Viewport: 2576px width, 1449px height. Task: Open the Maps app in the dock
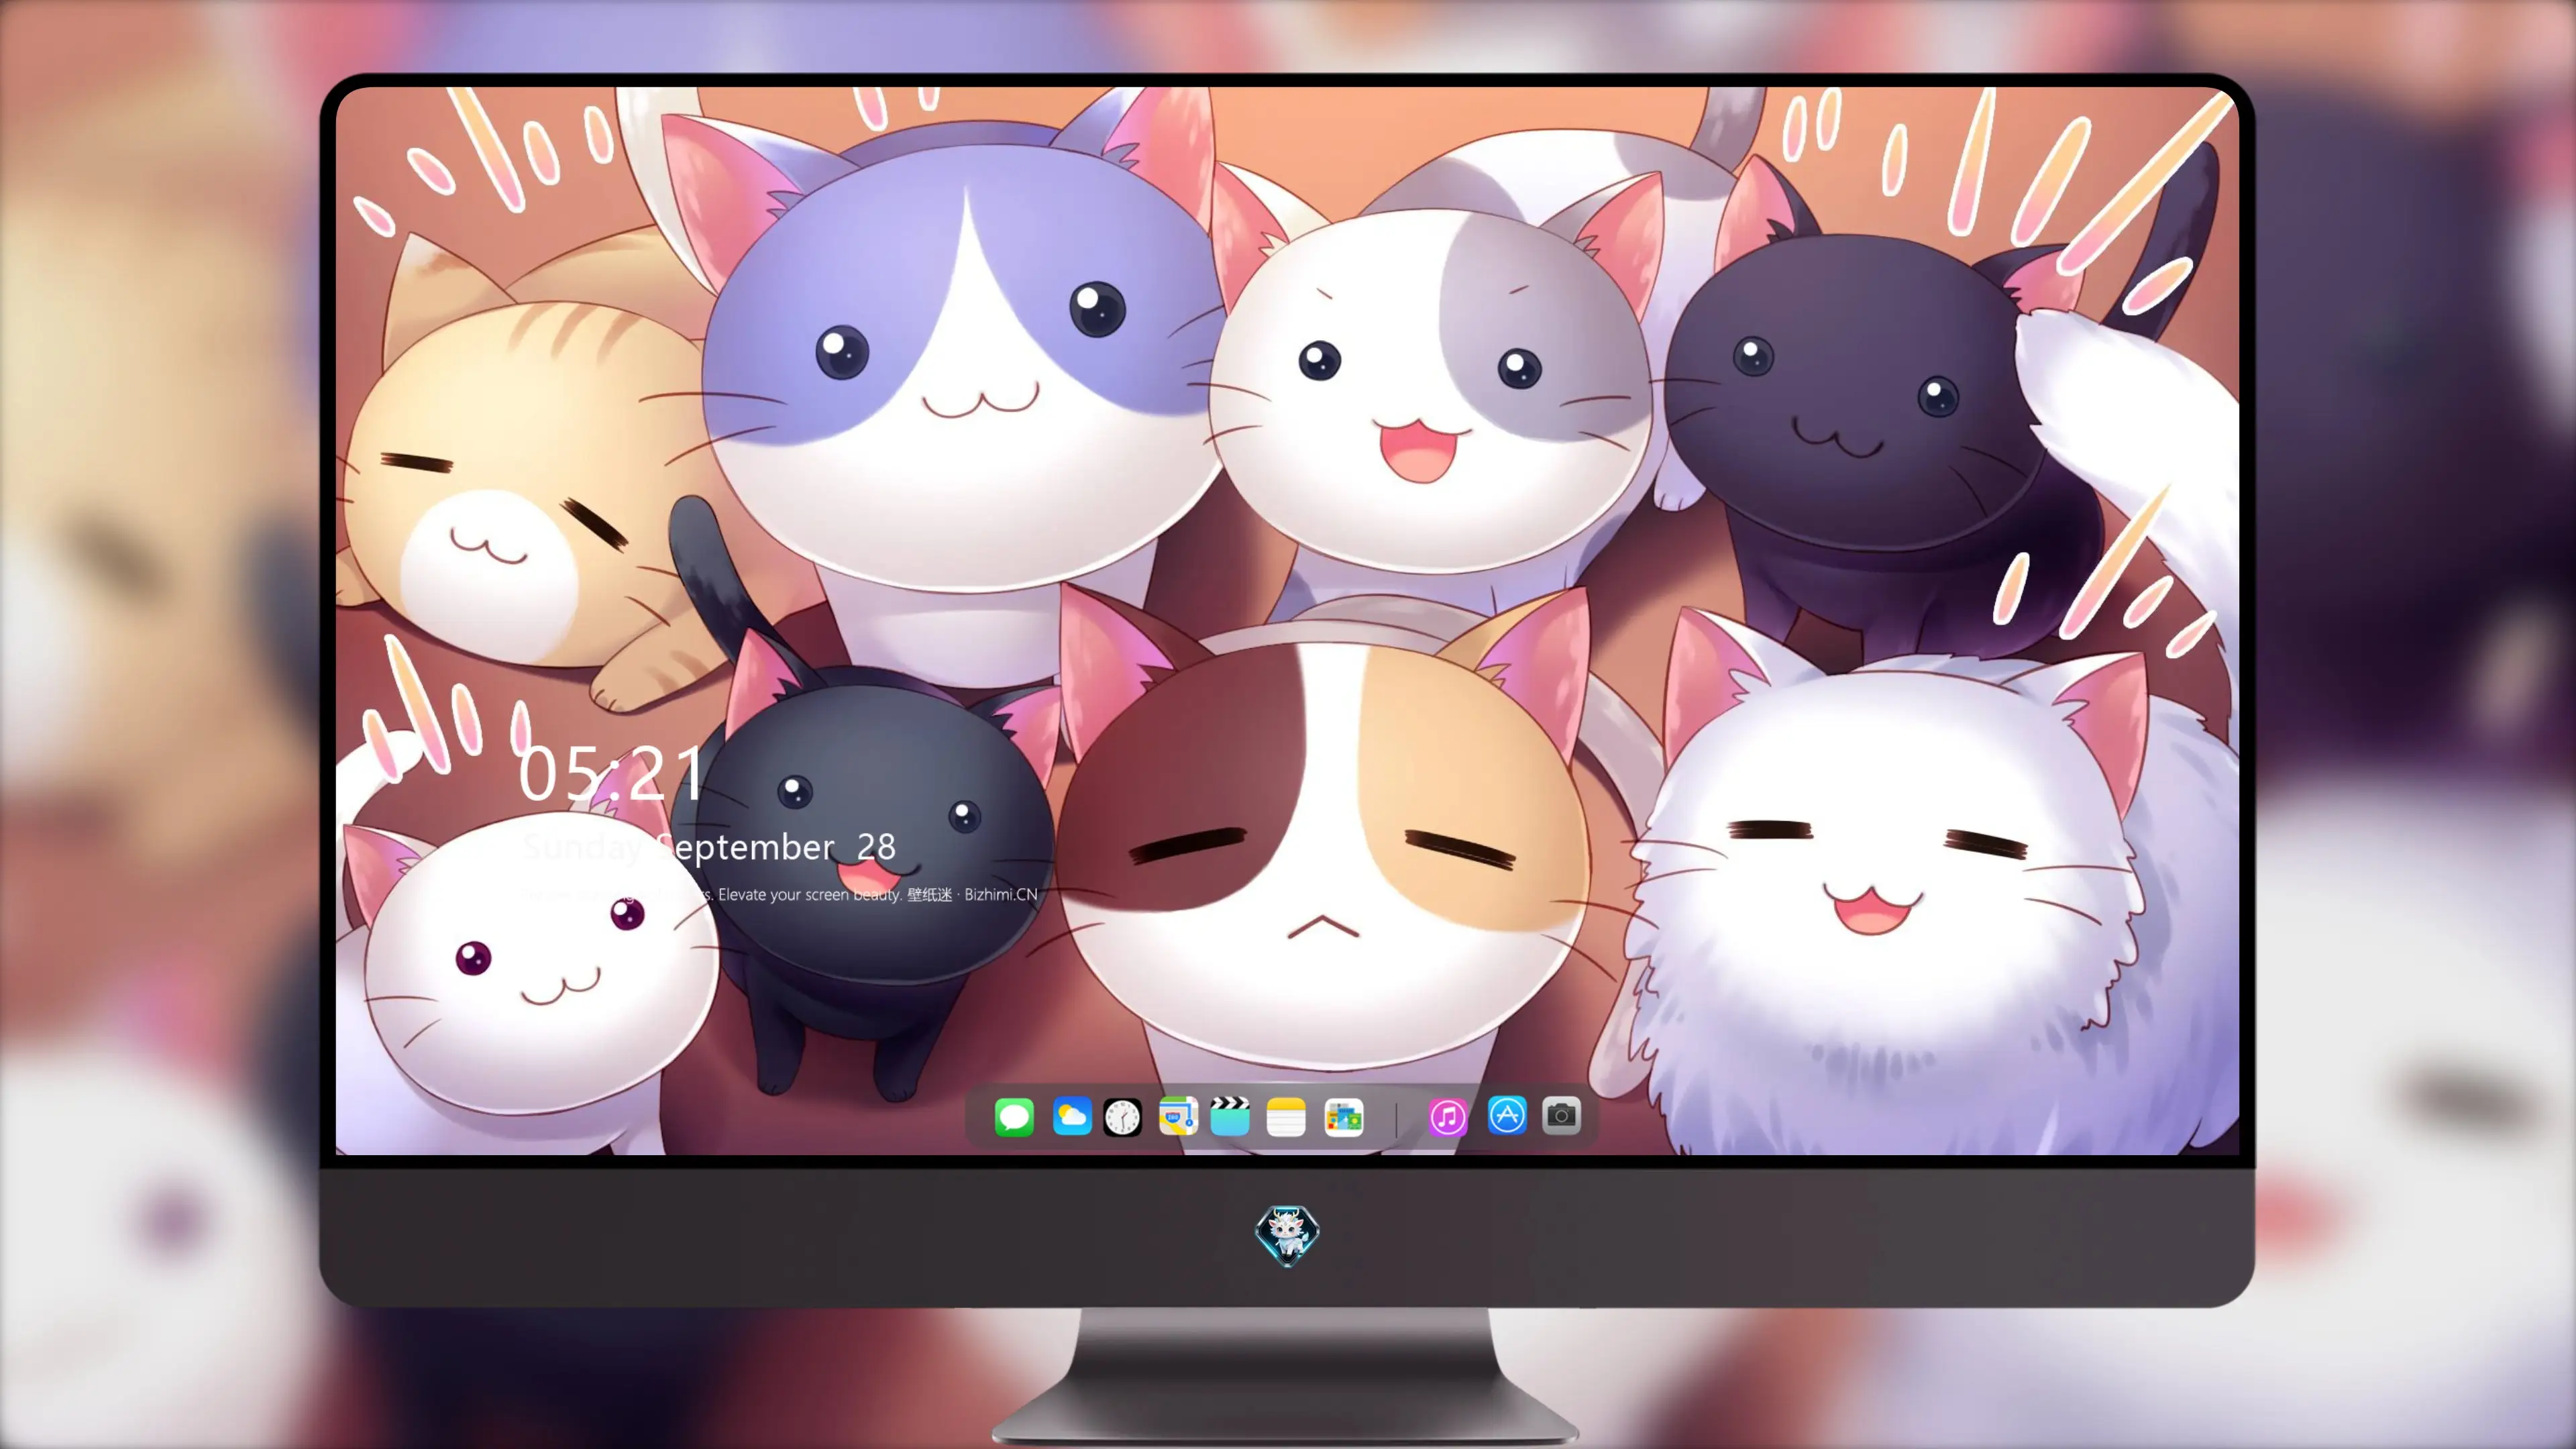[1178, 1116]
